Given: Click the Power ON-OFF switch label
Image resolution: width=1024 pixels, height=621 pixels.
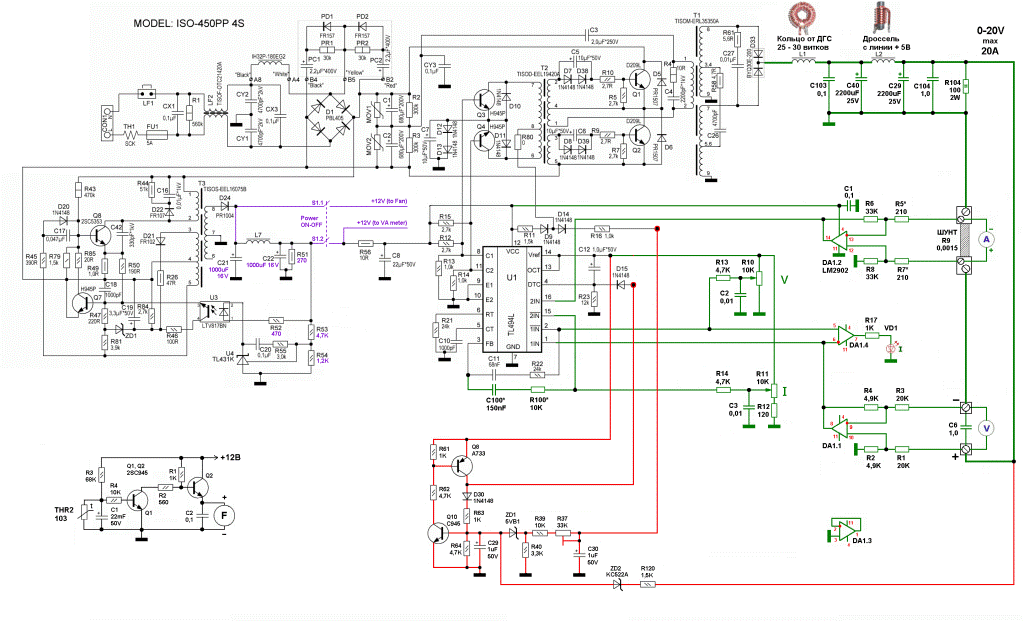Looking at the screenshot, I should tap(309, 221).
